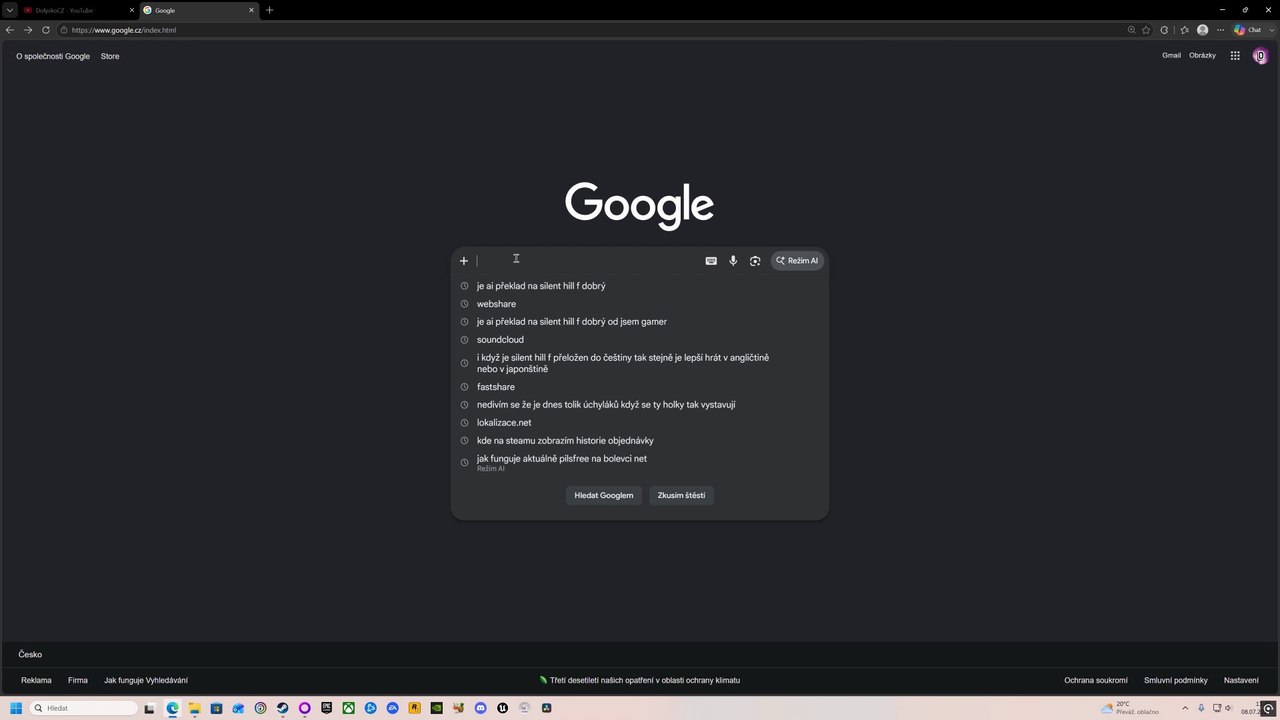Open Microsoft Store from the taskbar

216,708
